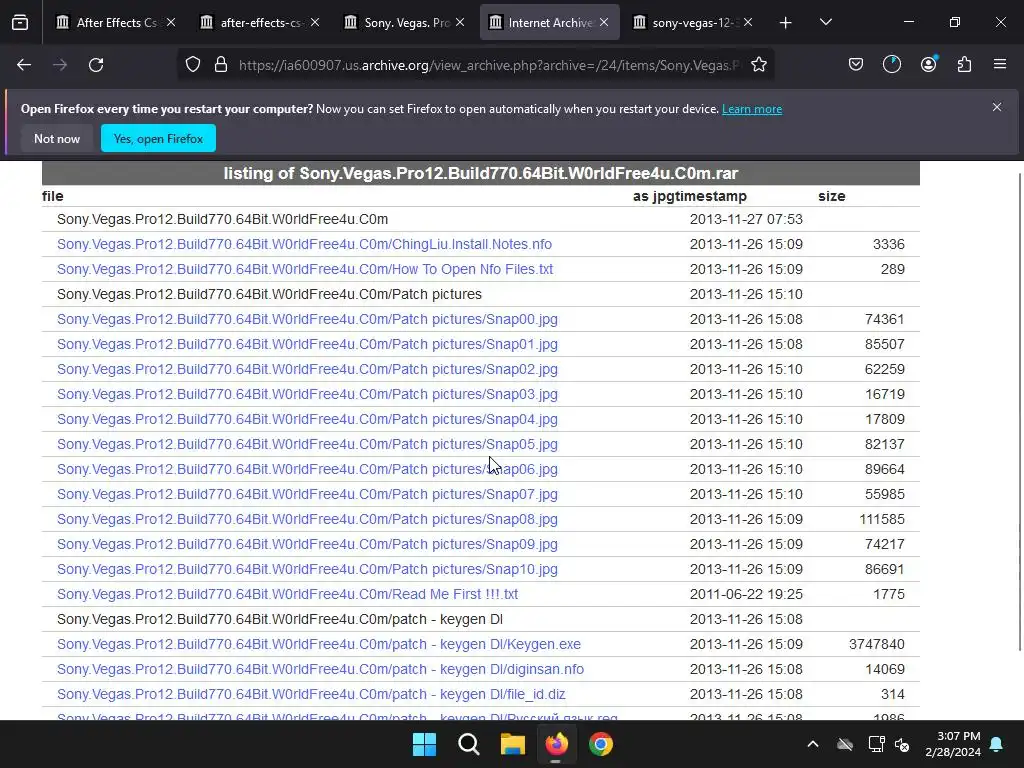Open Windows Search from the taskbar

click(x=468, y=744)
